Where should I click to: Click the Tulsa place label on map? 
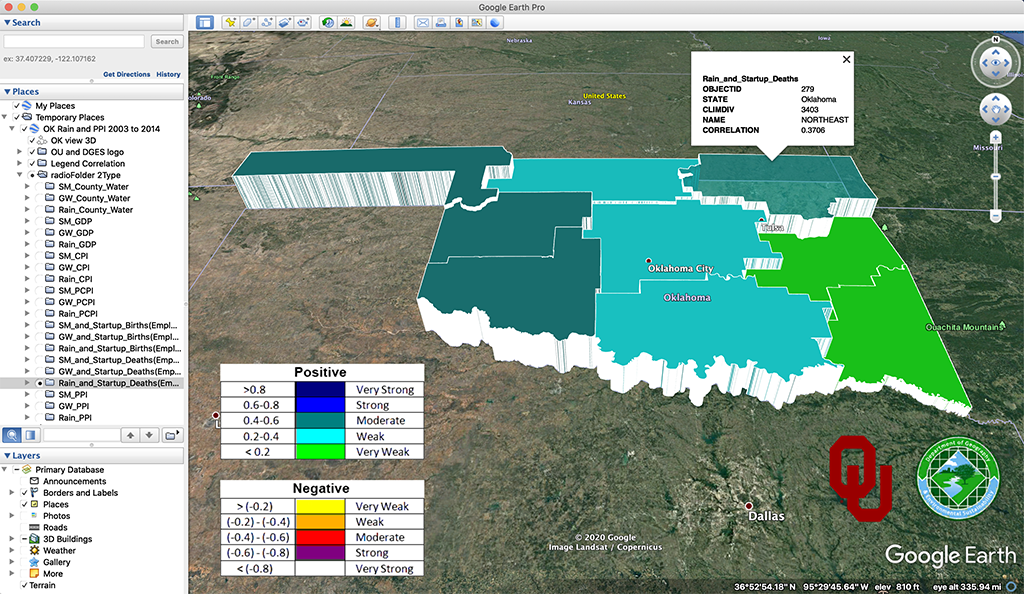[x=773, y=227]
